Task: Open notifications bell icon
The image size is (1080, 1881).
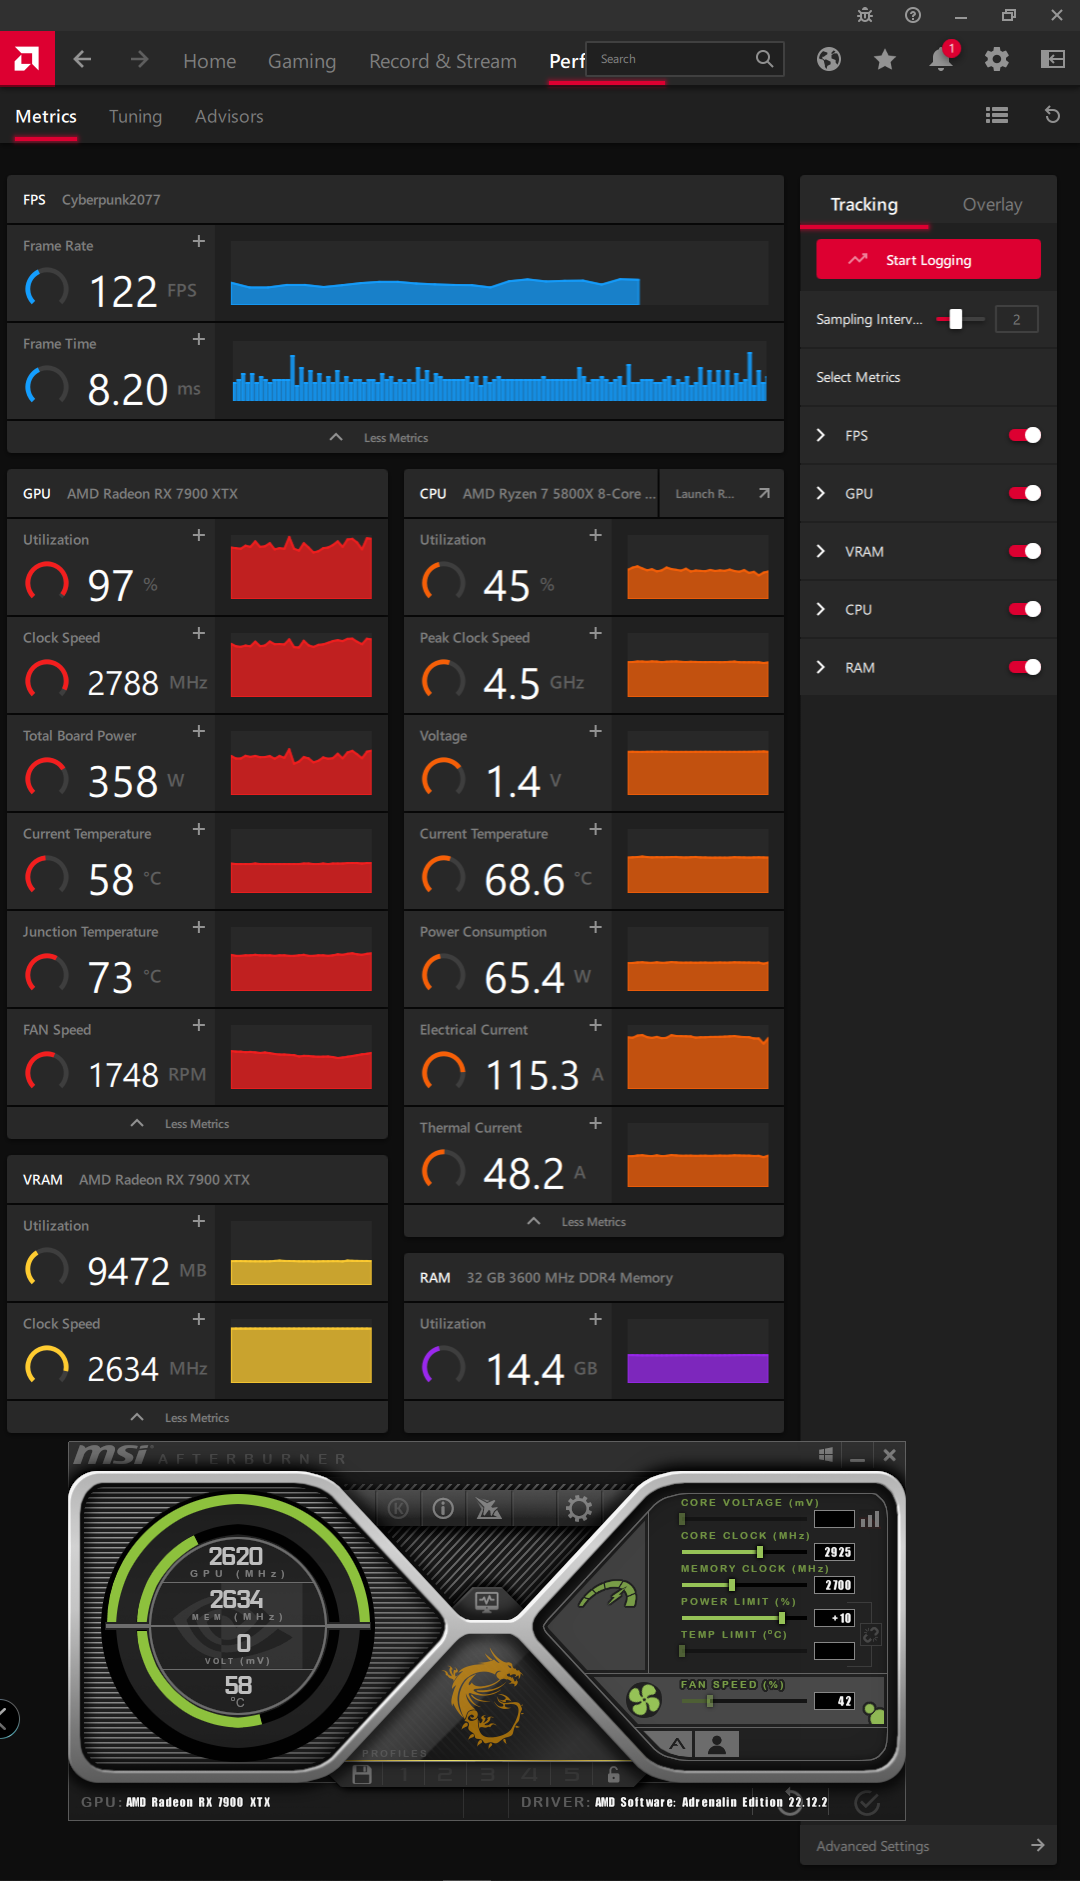Action: (941, 59)
